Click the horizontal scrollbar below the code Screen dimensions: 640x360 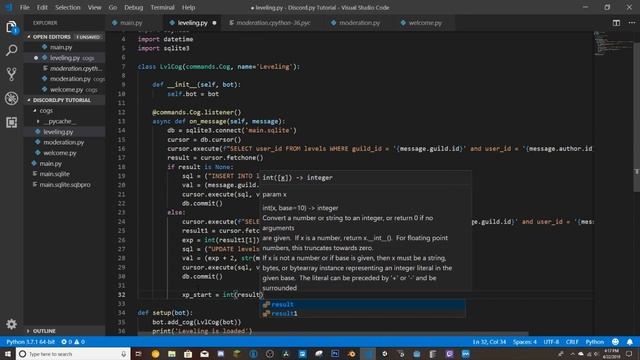pos(333,333)
